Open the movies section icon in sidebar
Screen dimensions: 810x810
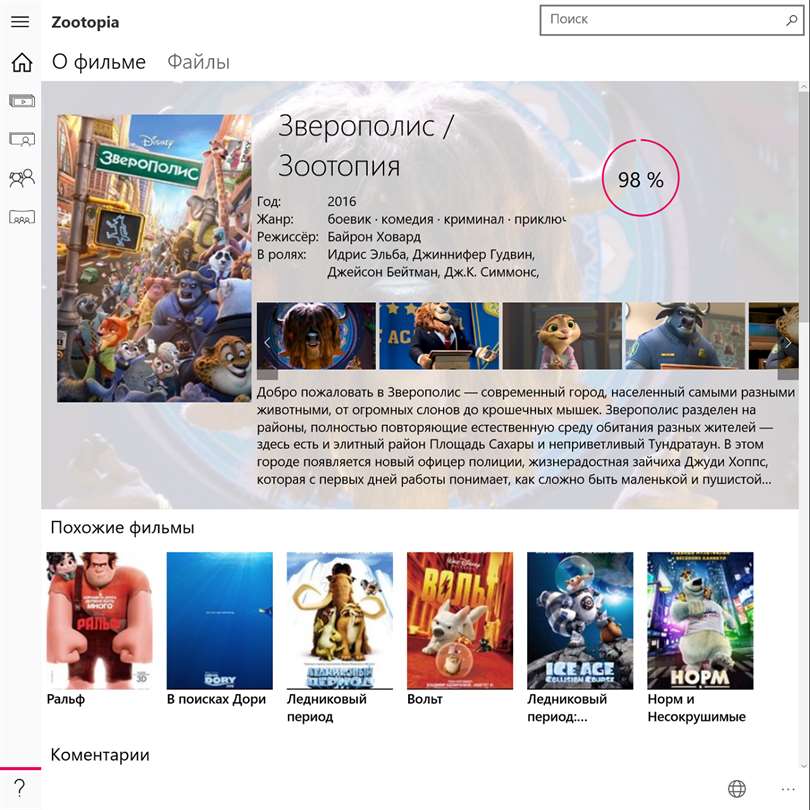pos(22,101)
